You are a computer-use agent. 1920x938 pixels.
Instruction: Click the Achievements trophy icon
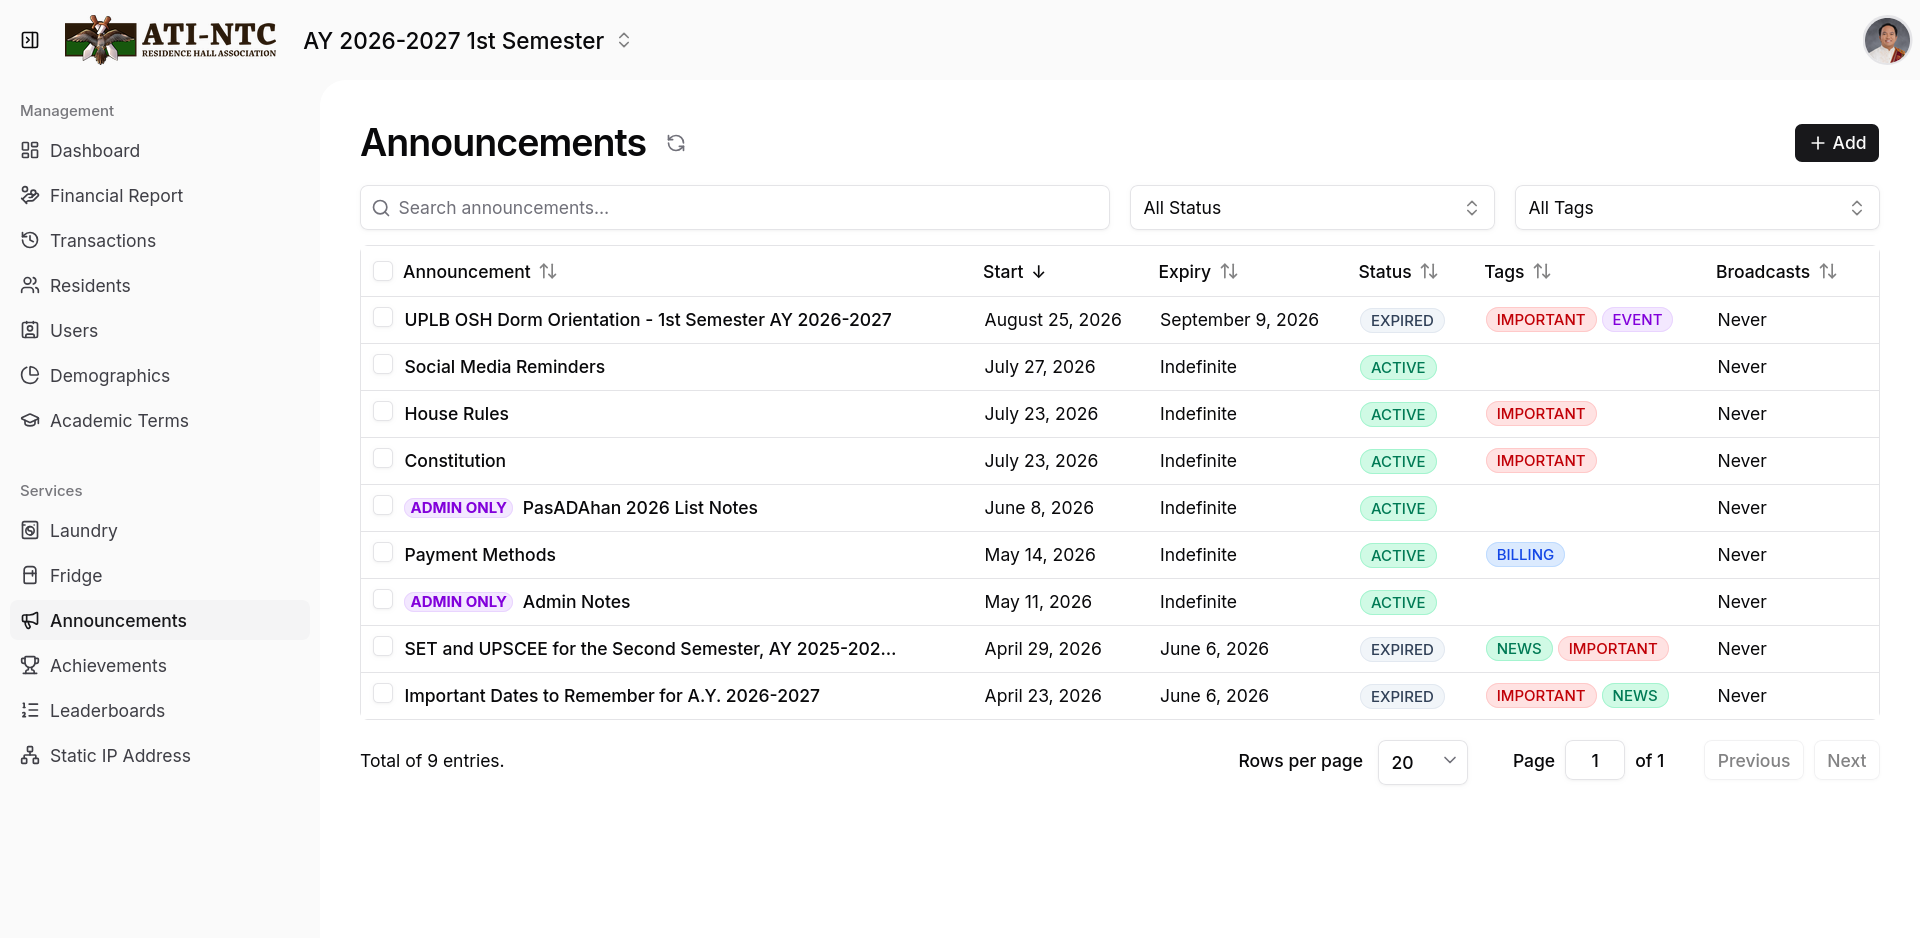coord(30,665)
